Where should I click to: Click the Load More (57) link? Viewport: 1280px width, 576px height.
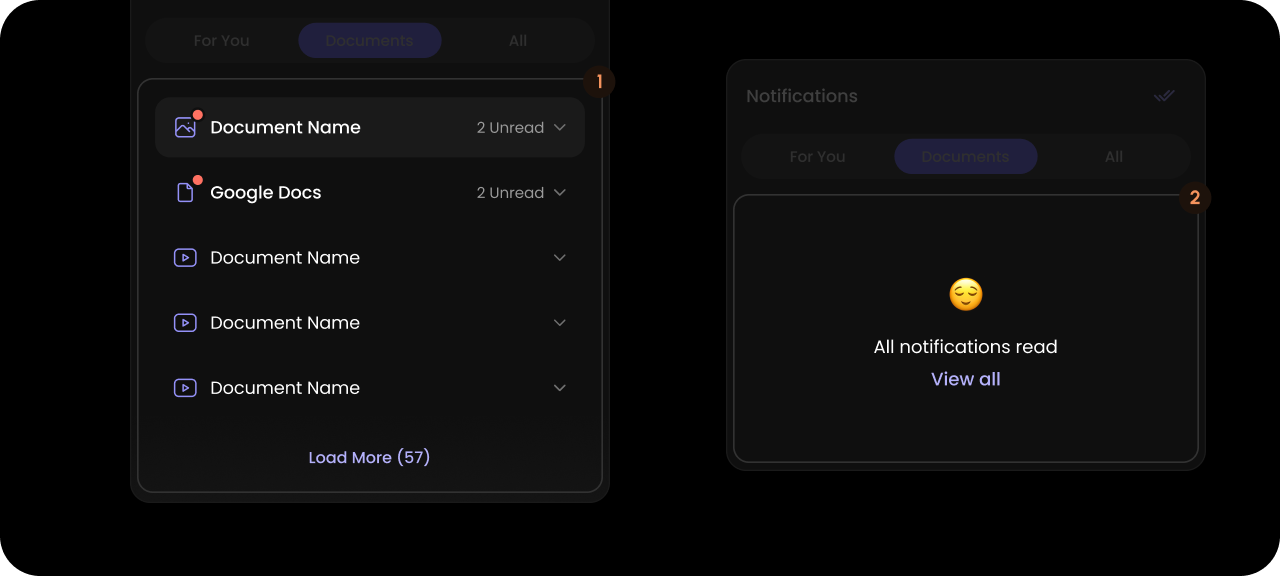point(369,457)
